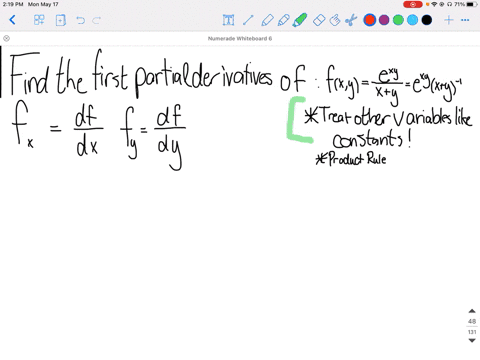Select the green highlighter tool
The height and width of the screenshot is (360, 480).
pos(300,20)
